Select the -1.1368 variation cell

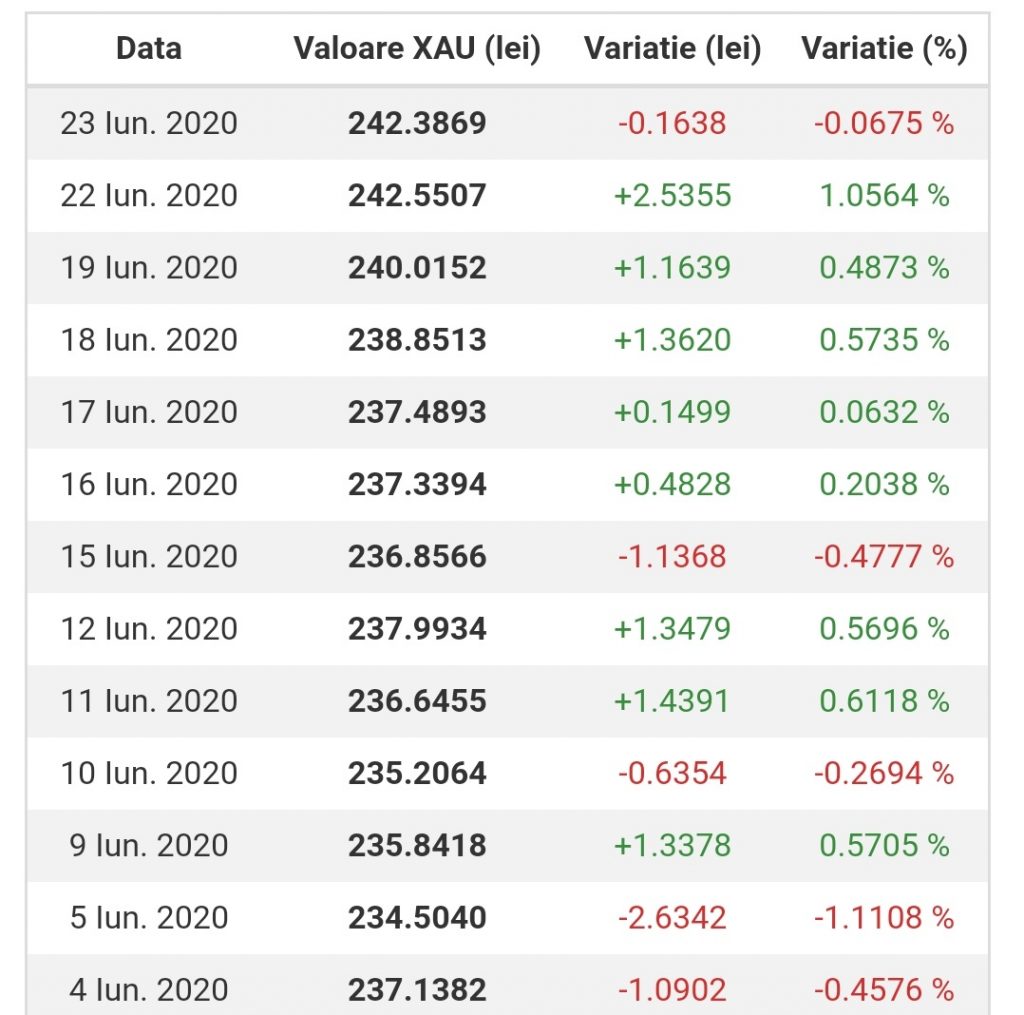pos(672,557)
